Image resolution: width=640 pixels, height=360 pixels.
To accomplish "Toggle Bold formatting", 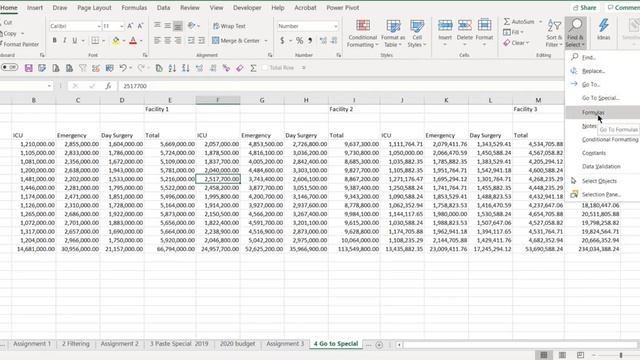I will click(54, 40).
